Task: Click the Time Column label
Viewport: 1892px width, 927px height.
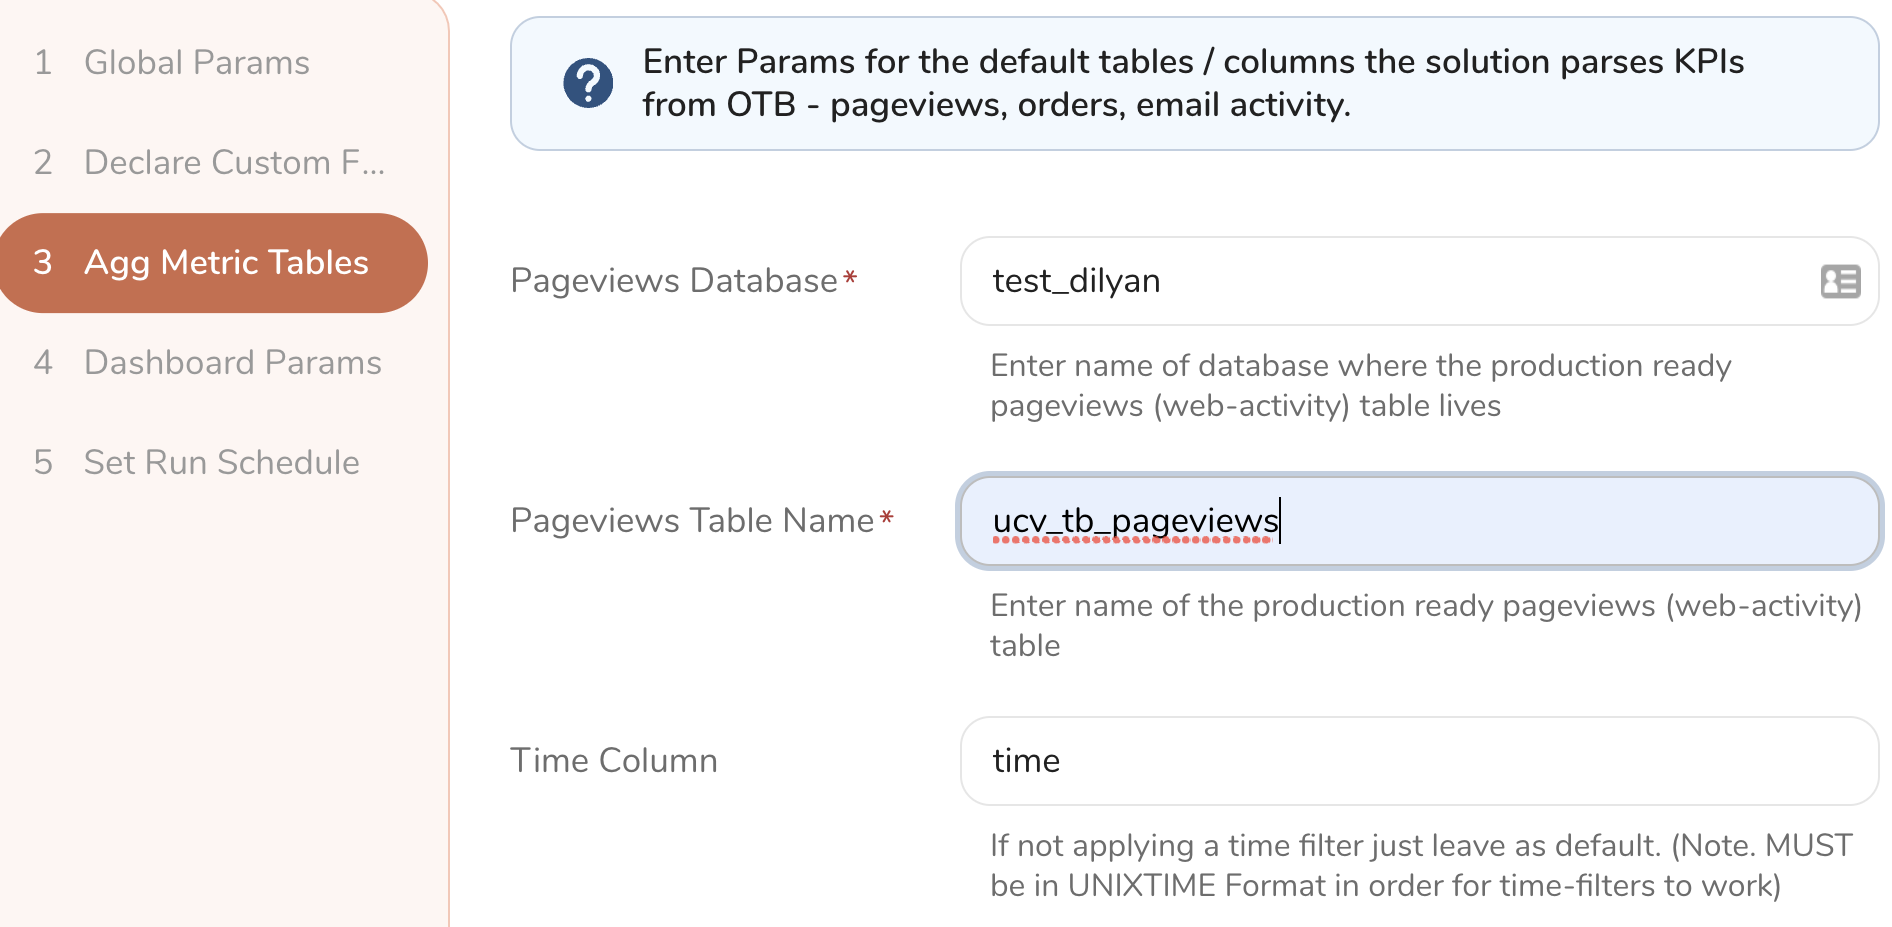Action: click(x=614, y=761)
